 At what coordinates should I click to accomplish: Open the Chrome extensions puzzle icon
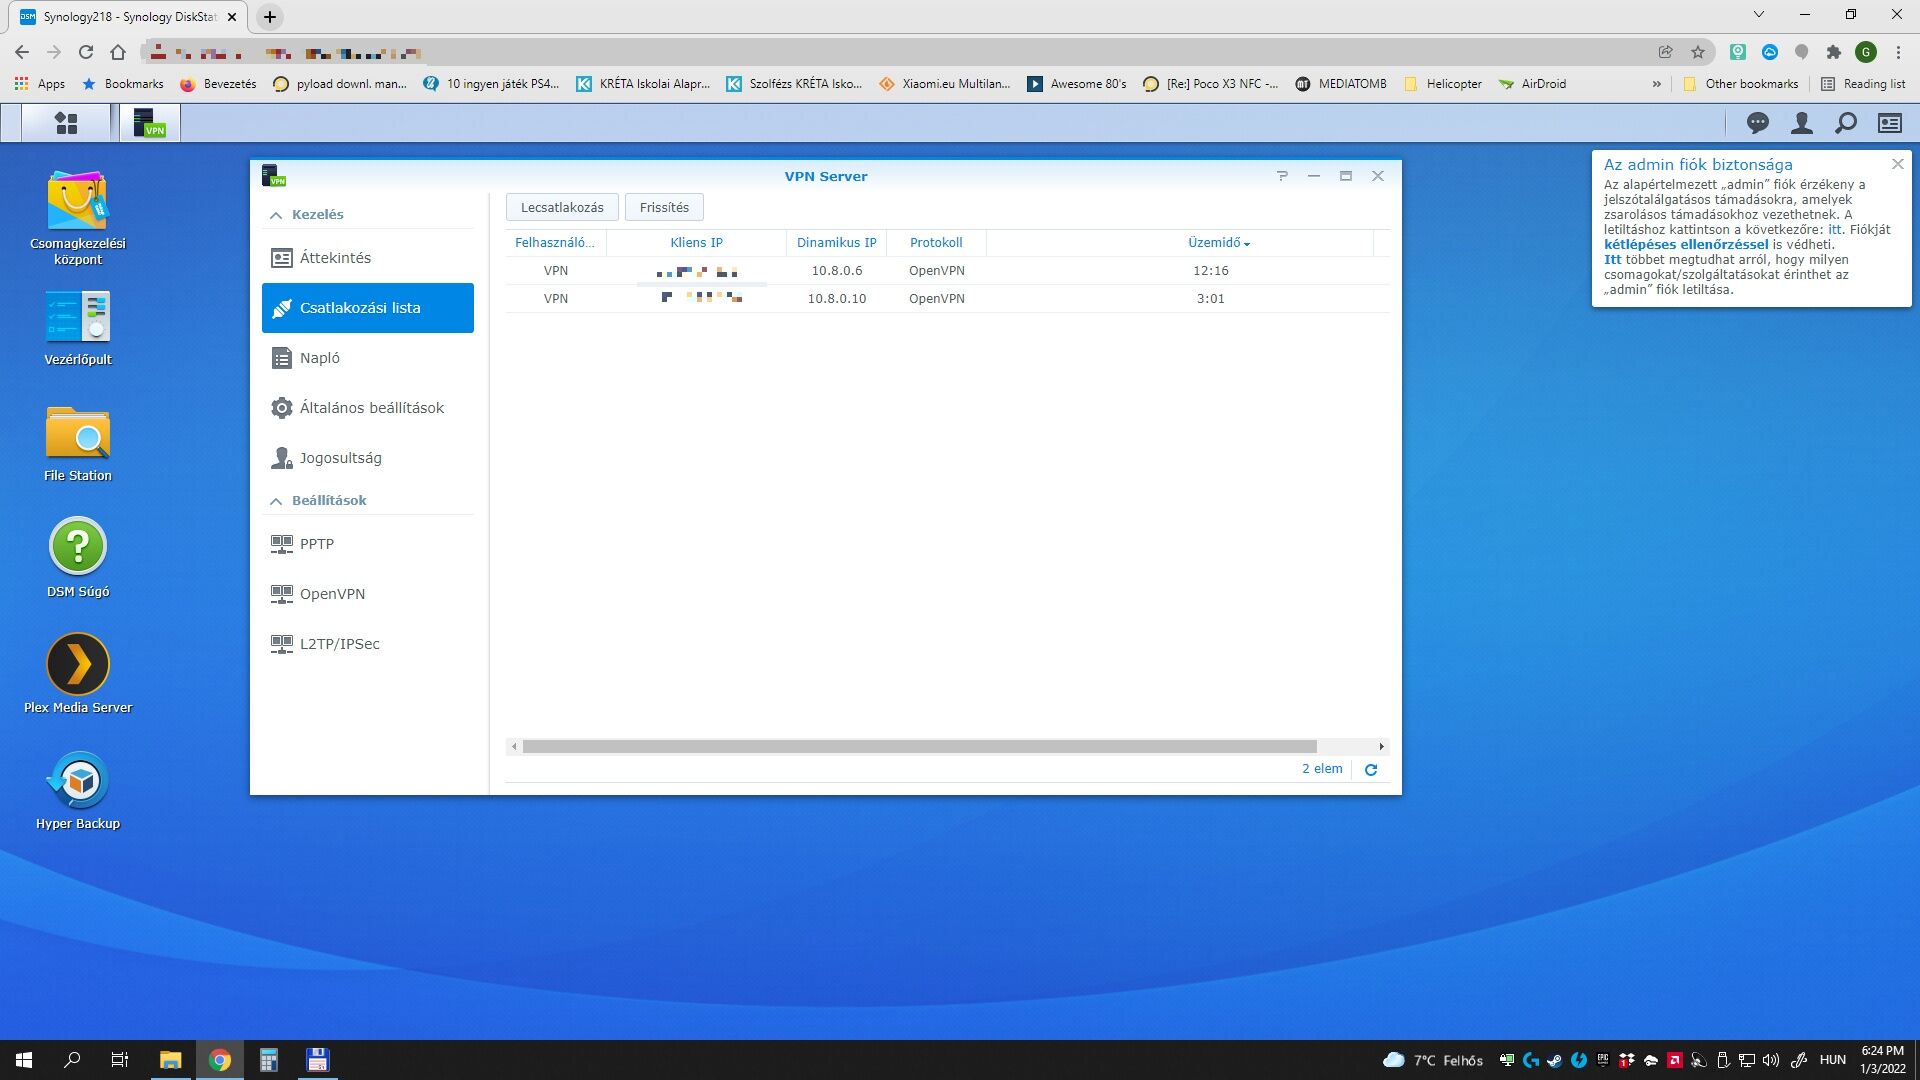coord(1833,52)
